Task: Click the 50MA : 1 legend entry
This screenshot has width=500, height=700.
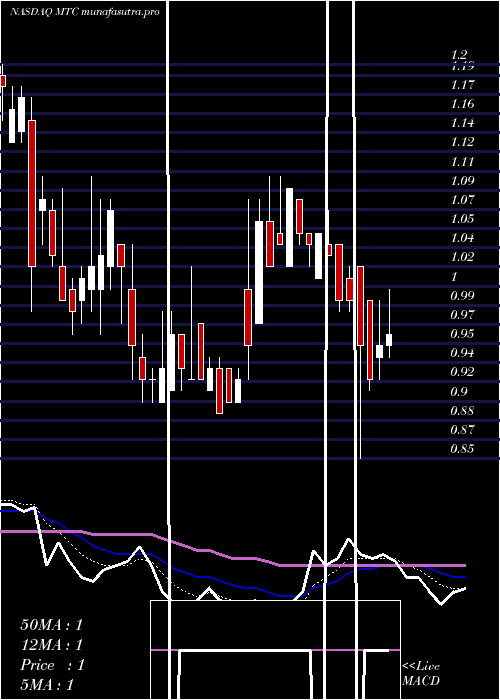Action: pyautogui.click(x=52, y=625)
